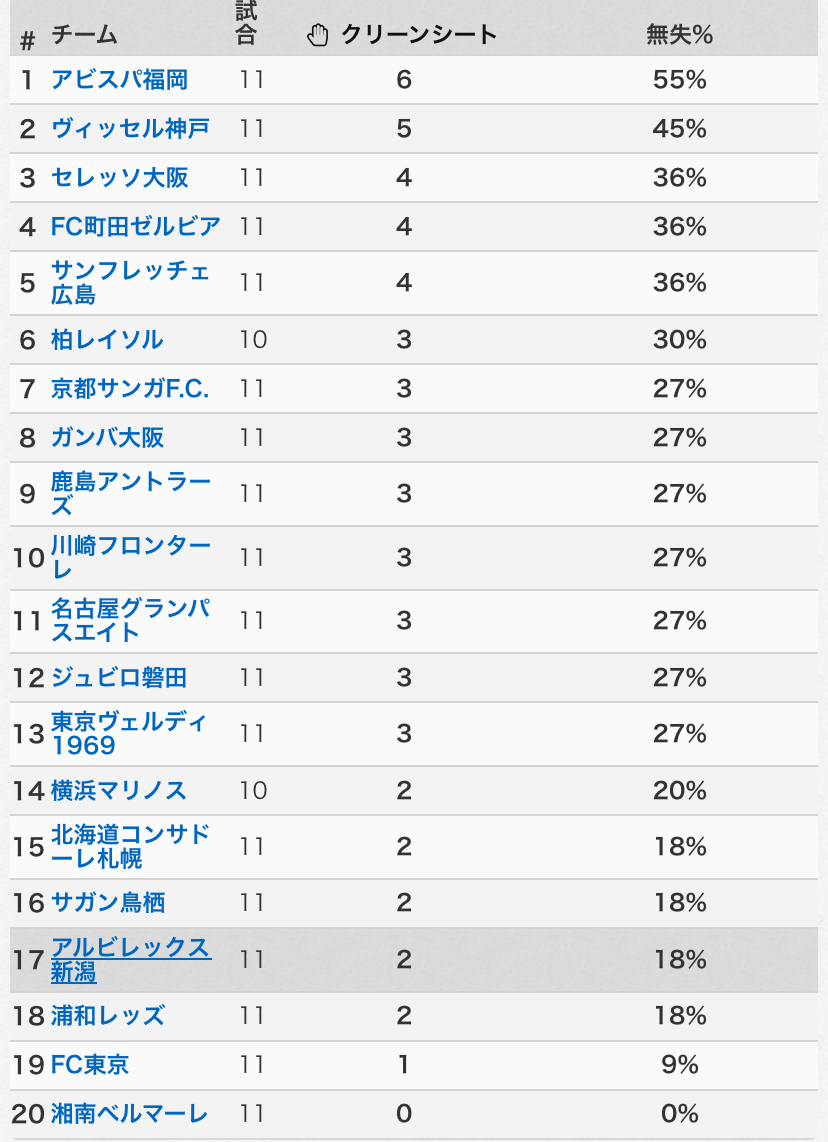Screen dimensions: 828x1142
Task: Select 鹿島アントラーズ team link
Action: click(130, 493)
